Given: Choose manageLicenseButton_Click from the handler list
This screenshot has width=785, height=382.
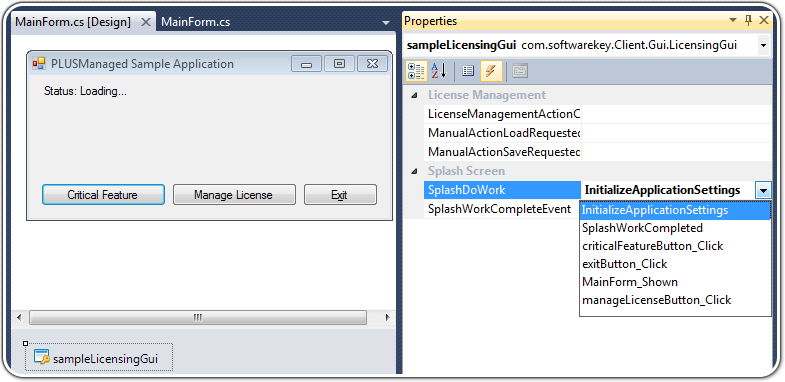Looking at the screenshot, I should 675,300.
